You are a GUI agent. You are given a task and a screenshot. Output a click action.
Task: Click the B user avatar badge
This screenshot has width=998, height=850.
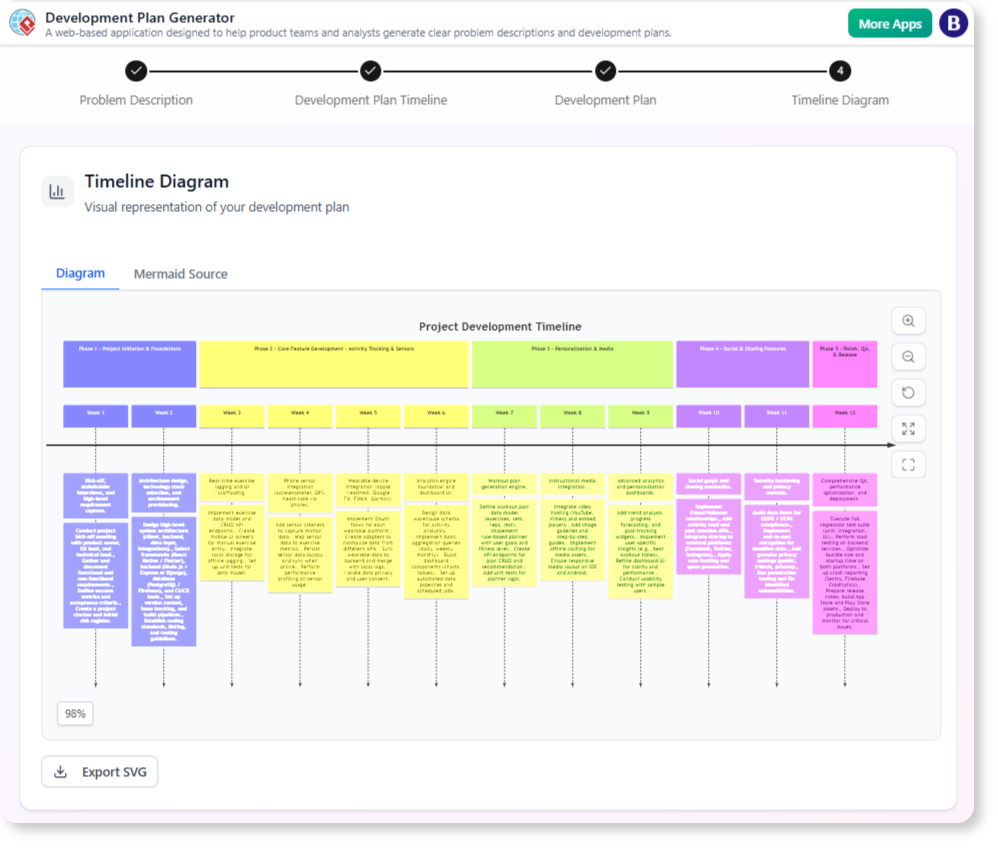[x=953, y=22]
